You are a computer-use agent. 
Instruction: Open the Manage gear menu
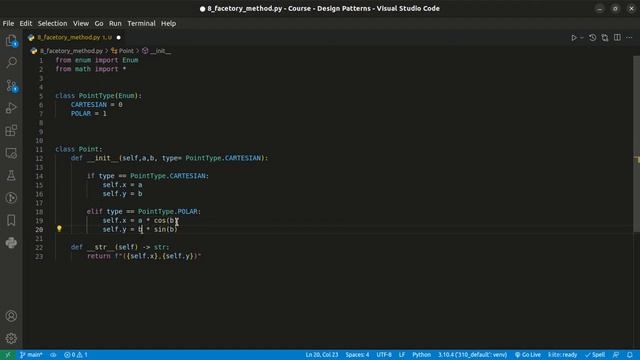click(11, 338)
